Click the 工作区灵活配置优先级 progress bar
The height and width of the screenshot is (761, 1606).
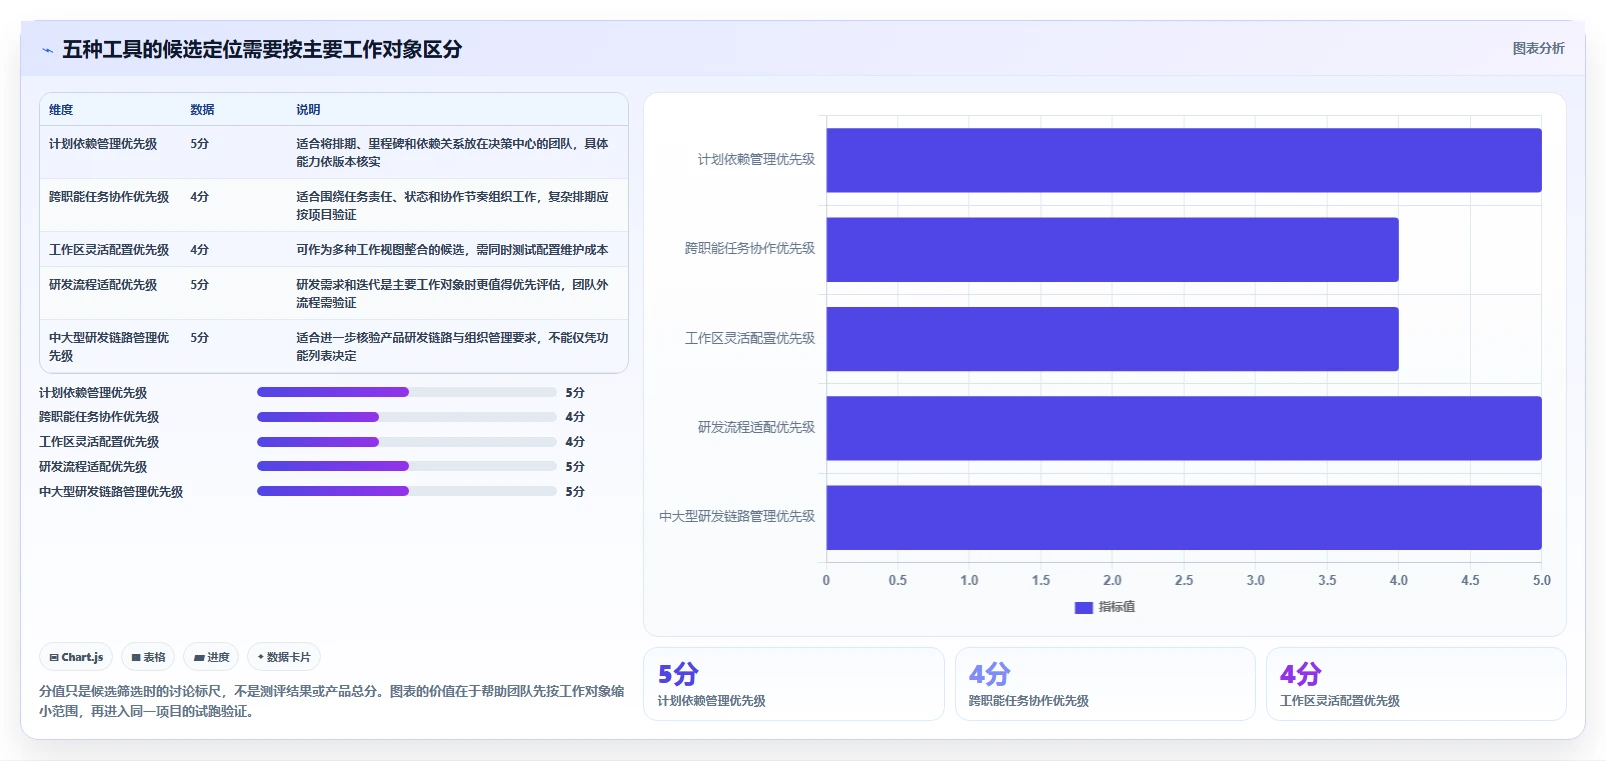pyautogui.click(x=406, y=442)
